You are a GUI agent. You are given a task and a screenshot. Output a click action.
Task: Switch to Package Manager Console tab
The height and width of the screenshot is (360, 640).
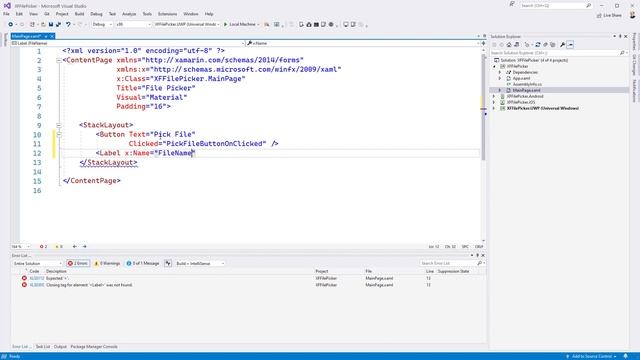click(94, 347)
